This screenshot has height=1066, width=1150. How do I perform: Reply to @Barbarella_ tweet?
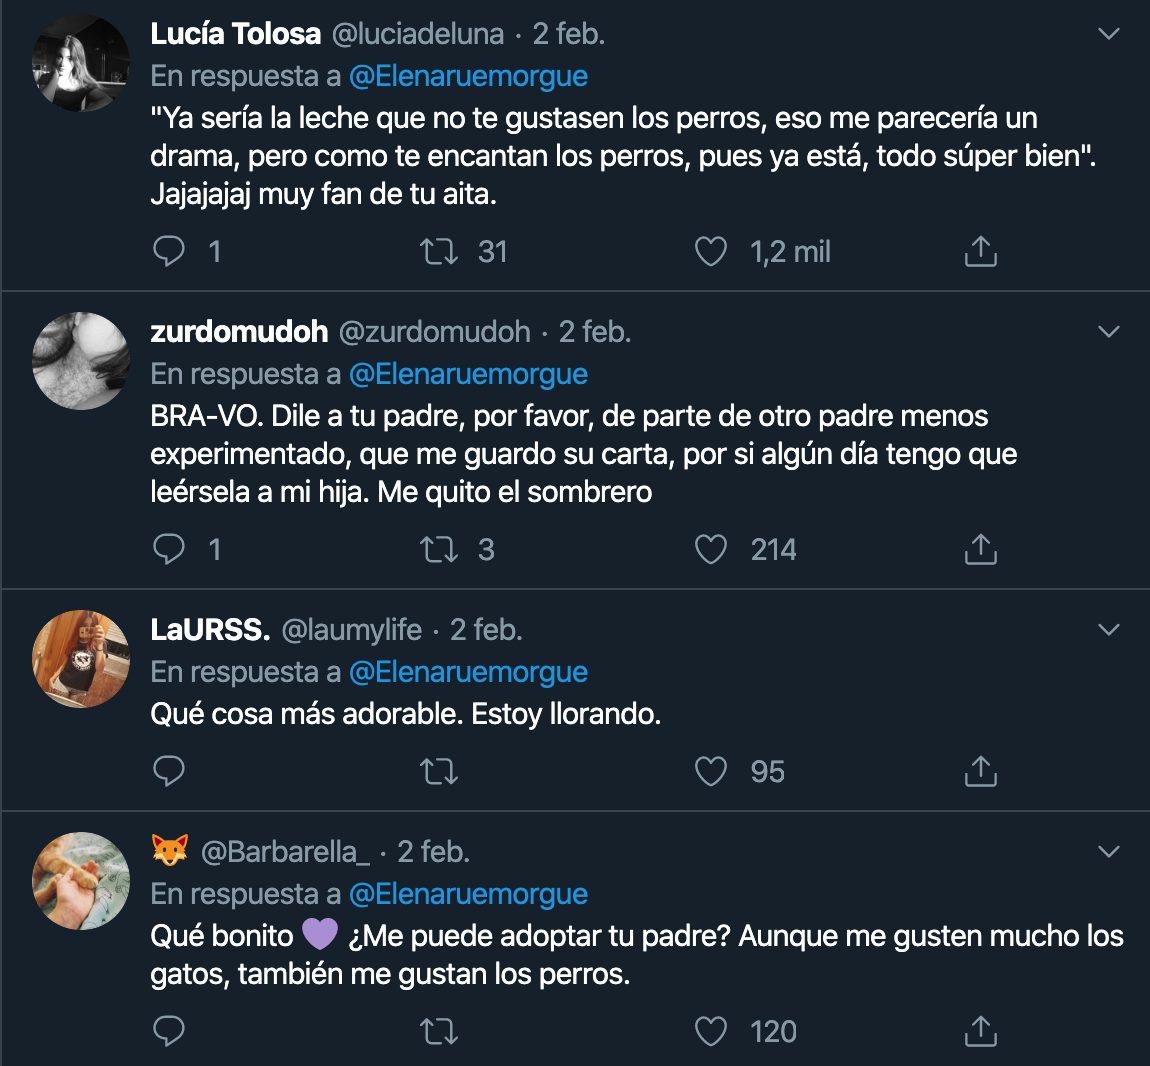coord(169,1031)
